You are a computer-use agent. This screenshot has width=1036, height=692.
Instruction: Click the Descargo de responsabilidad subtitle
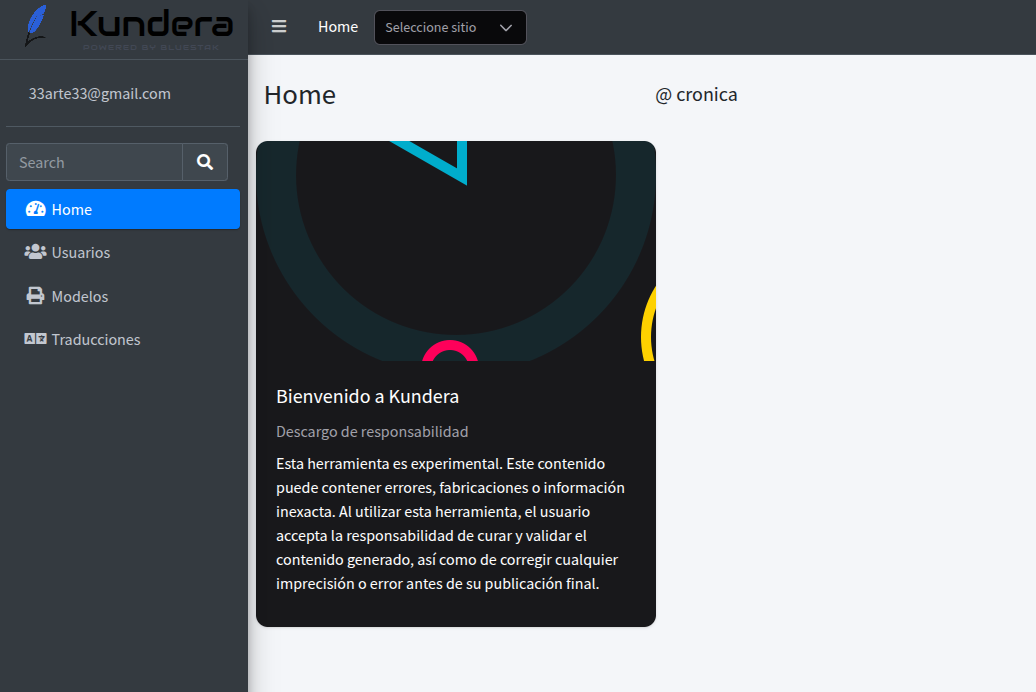tap(372, 432)
